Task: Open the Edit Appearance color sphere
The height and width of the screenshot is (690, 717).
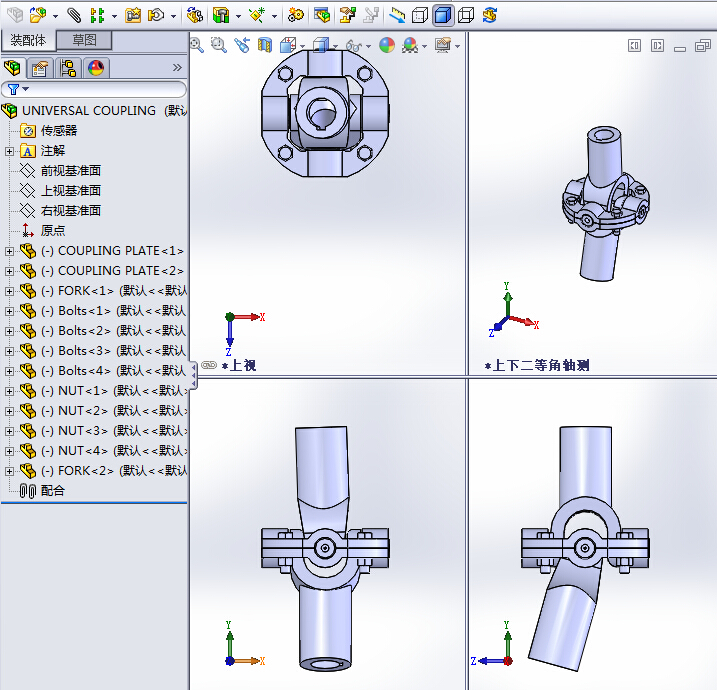Action: tap(387, 45)
